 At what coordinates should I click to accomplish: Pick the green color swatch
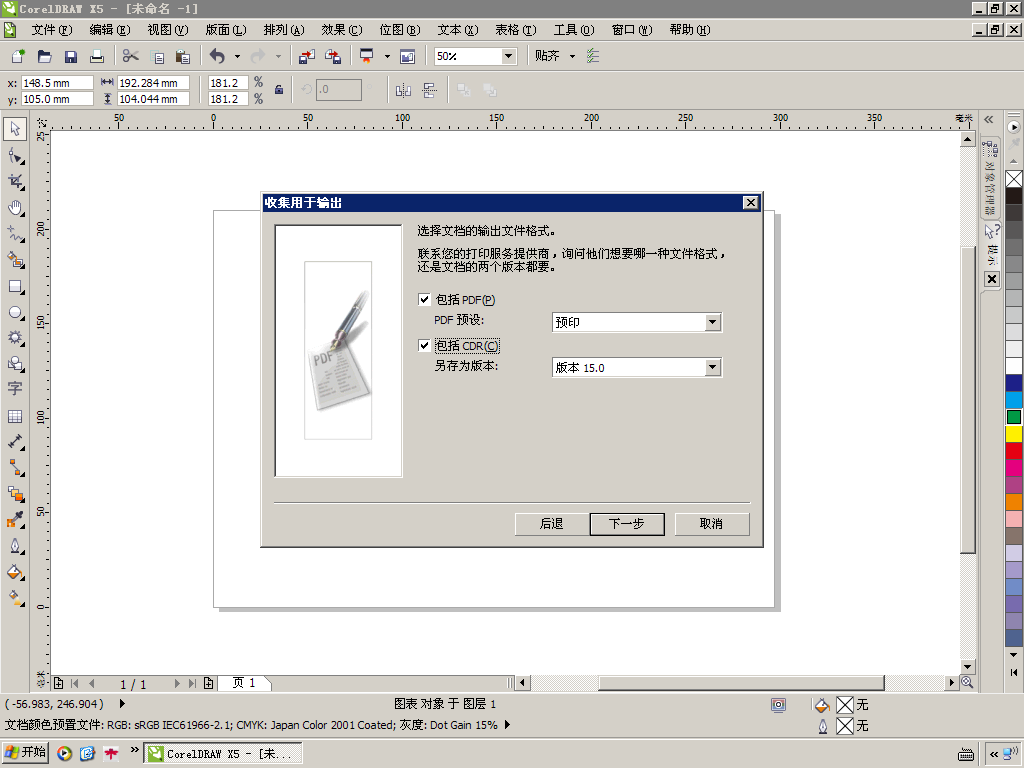click(x=1014, y=417)
